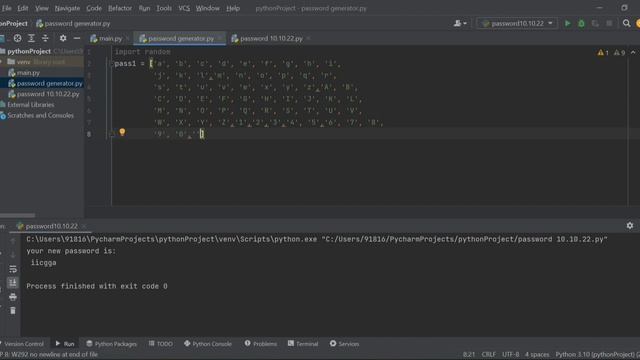Open Version Control tool window
This screenshot has width=640, height=360.
(x=22, y=344)
